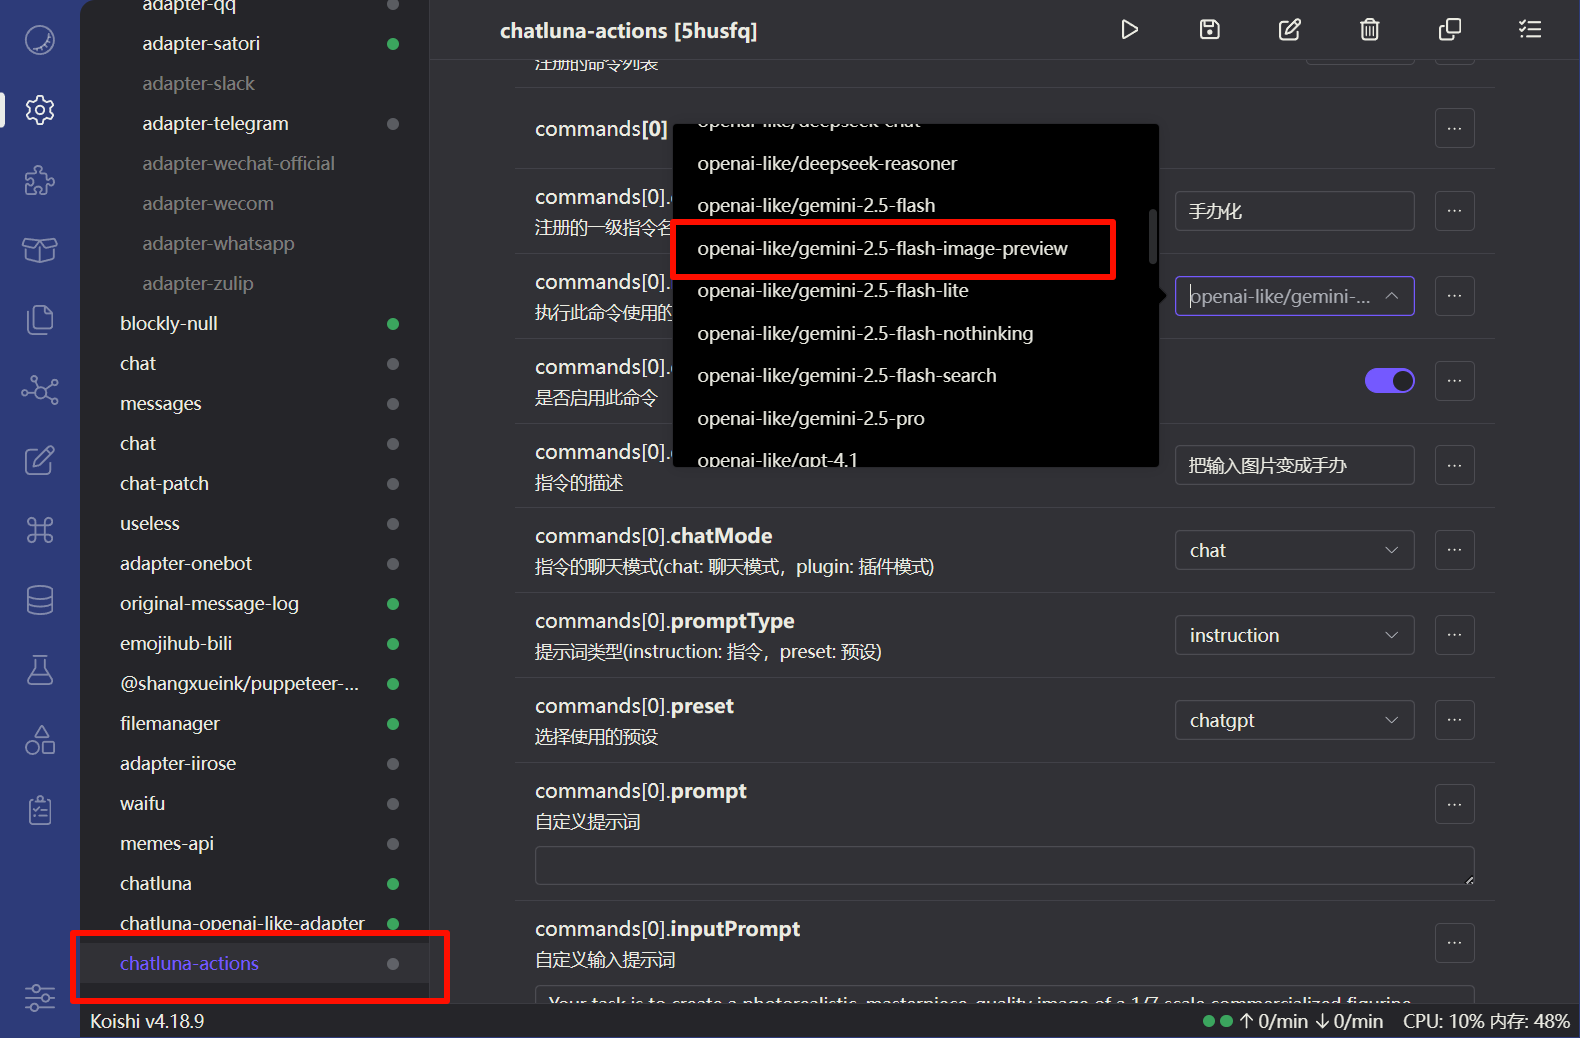Expand the chatMode dropdown showing chat

[1293, 551]
